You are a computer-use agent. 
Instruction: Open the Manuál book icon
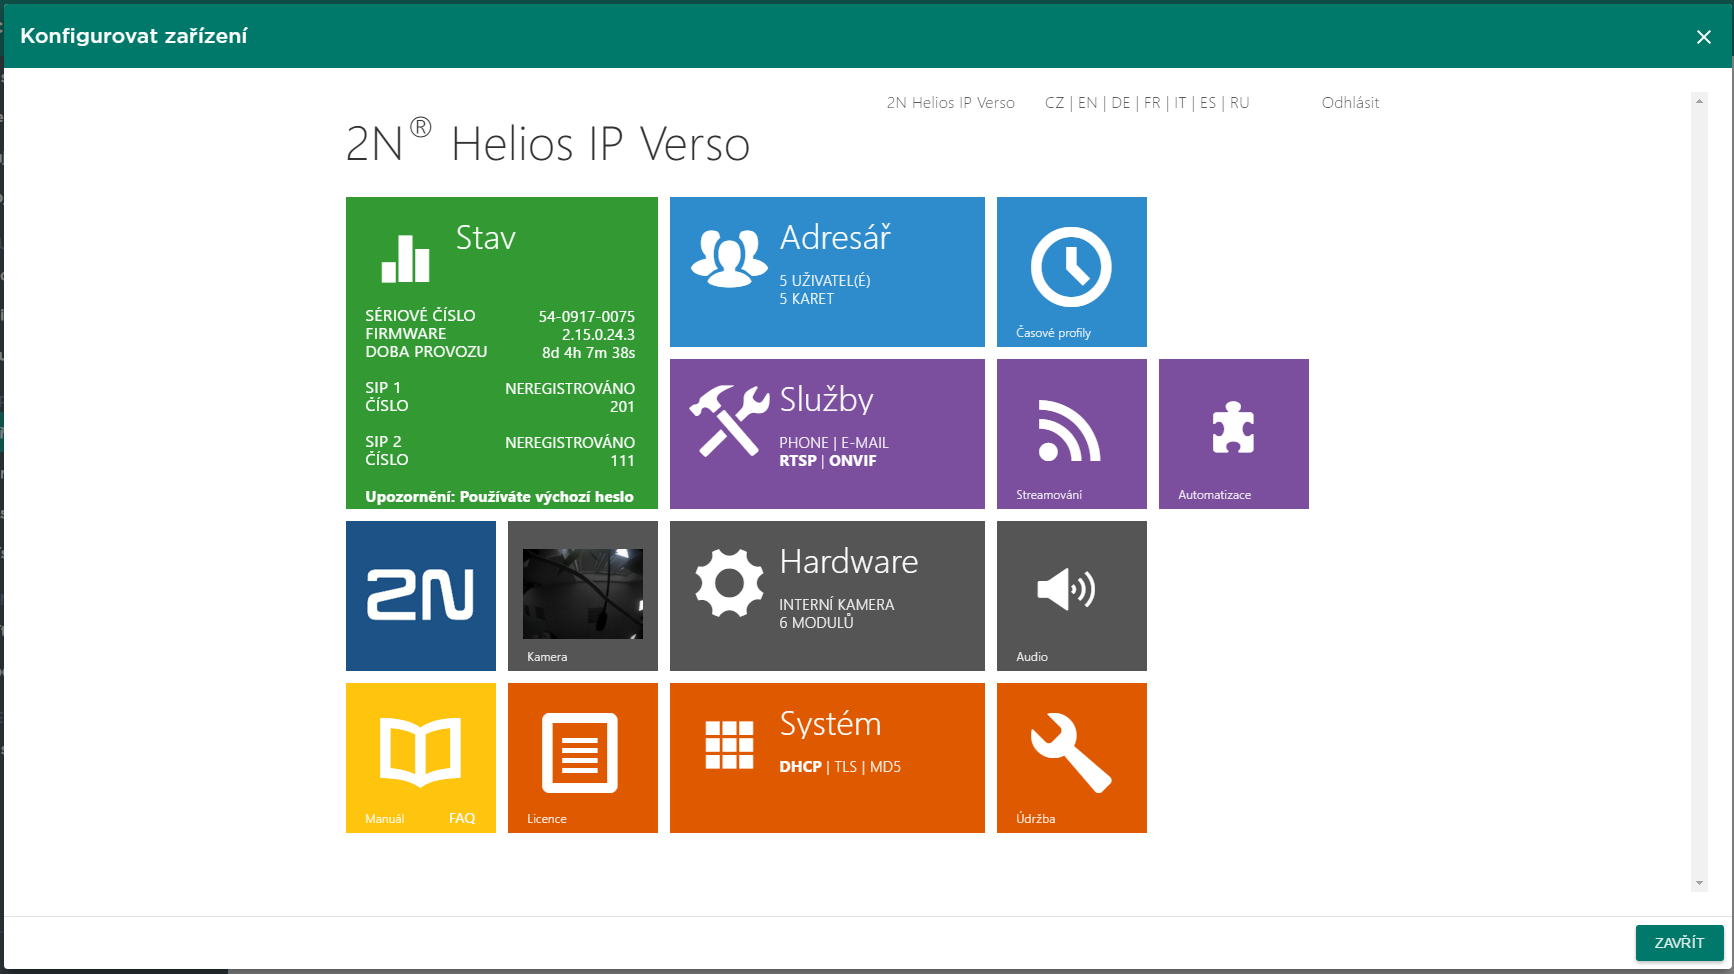(421, 751)
